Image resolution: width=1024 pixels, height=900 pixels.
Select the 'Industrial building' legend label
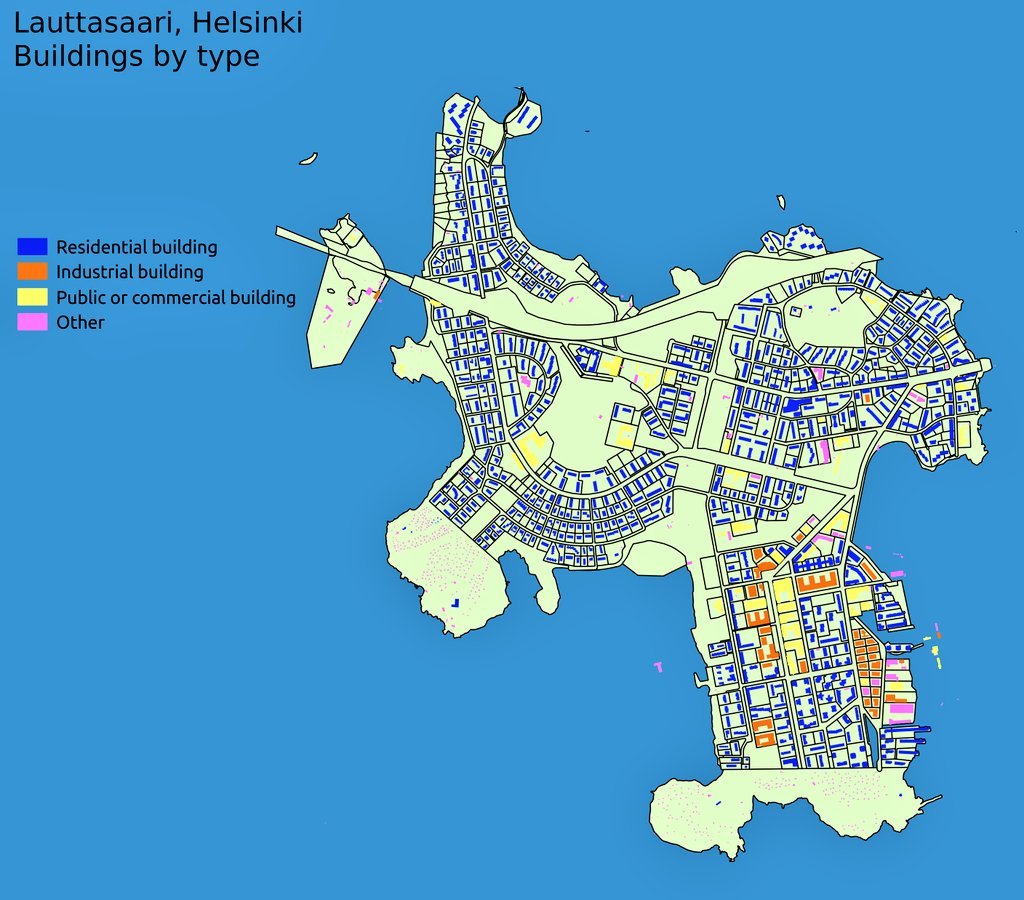coord(129,272)
